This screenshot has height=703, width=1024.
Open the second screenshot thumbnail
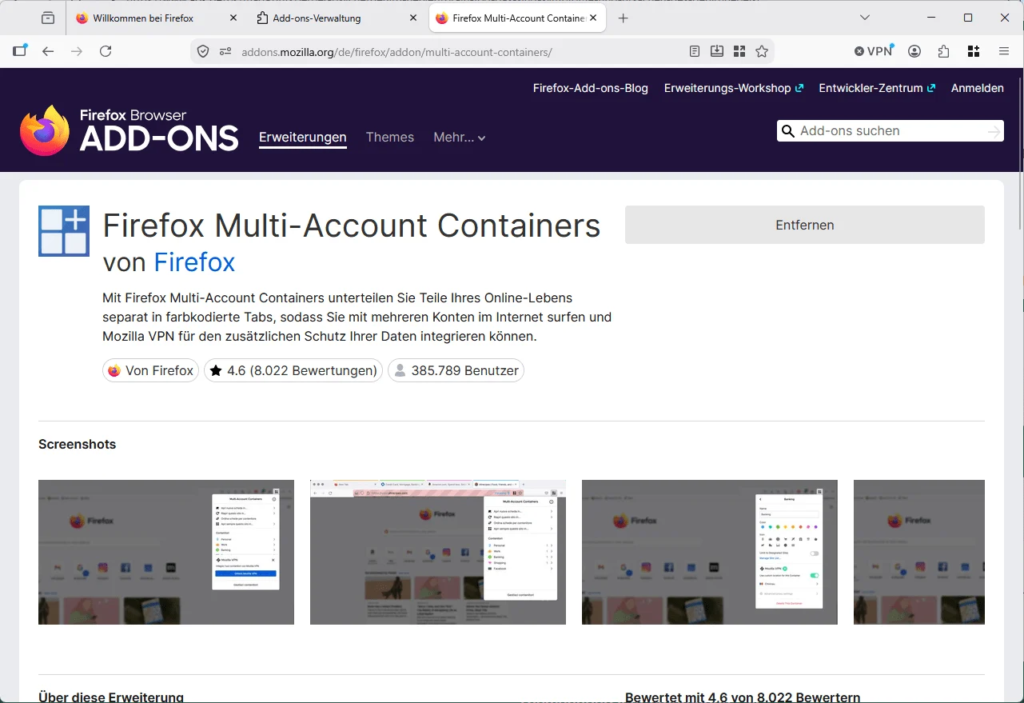pyautogui.click(x=438, y=552)
